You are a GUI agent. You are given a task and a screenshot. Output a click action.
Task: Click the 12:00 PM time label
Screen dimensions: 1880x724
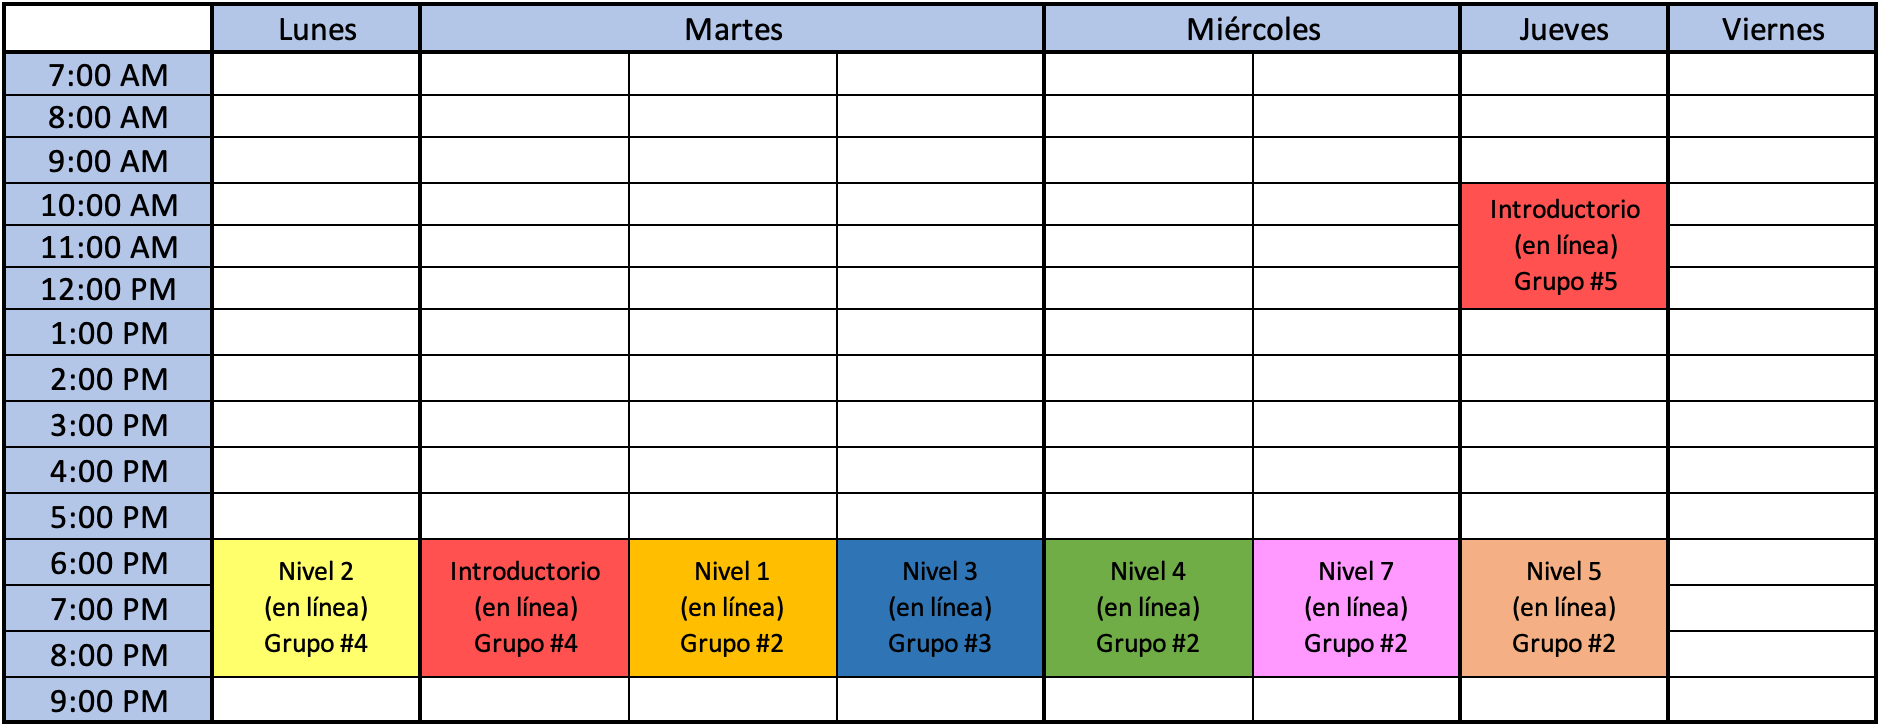pyautogui.click(x=108, y=289)
